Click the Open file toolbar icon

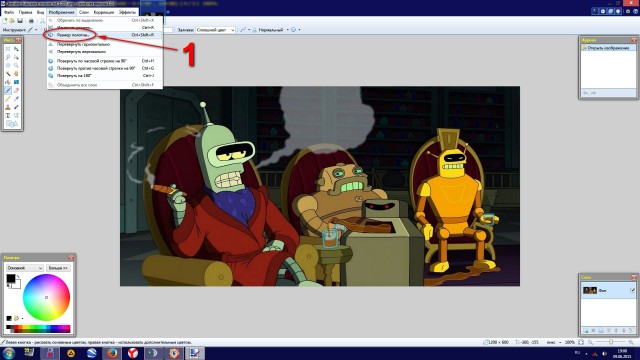coord(12,20)
